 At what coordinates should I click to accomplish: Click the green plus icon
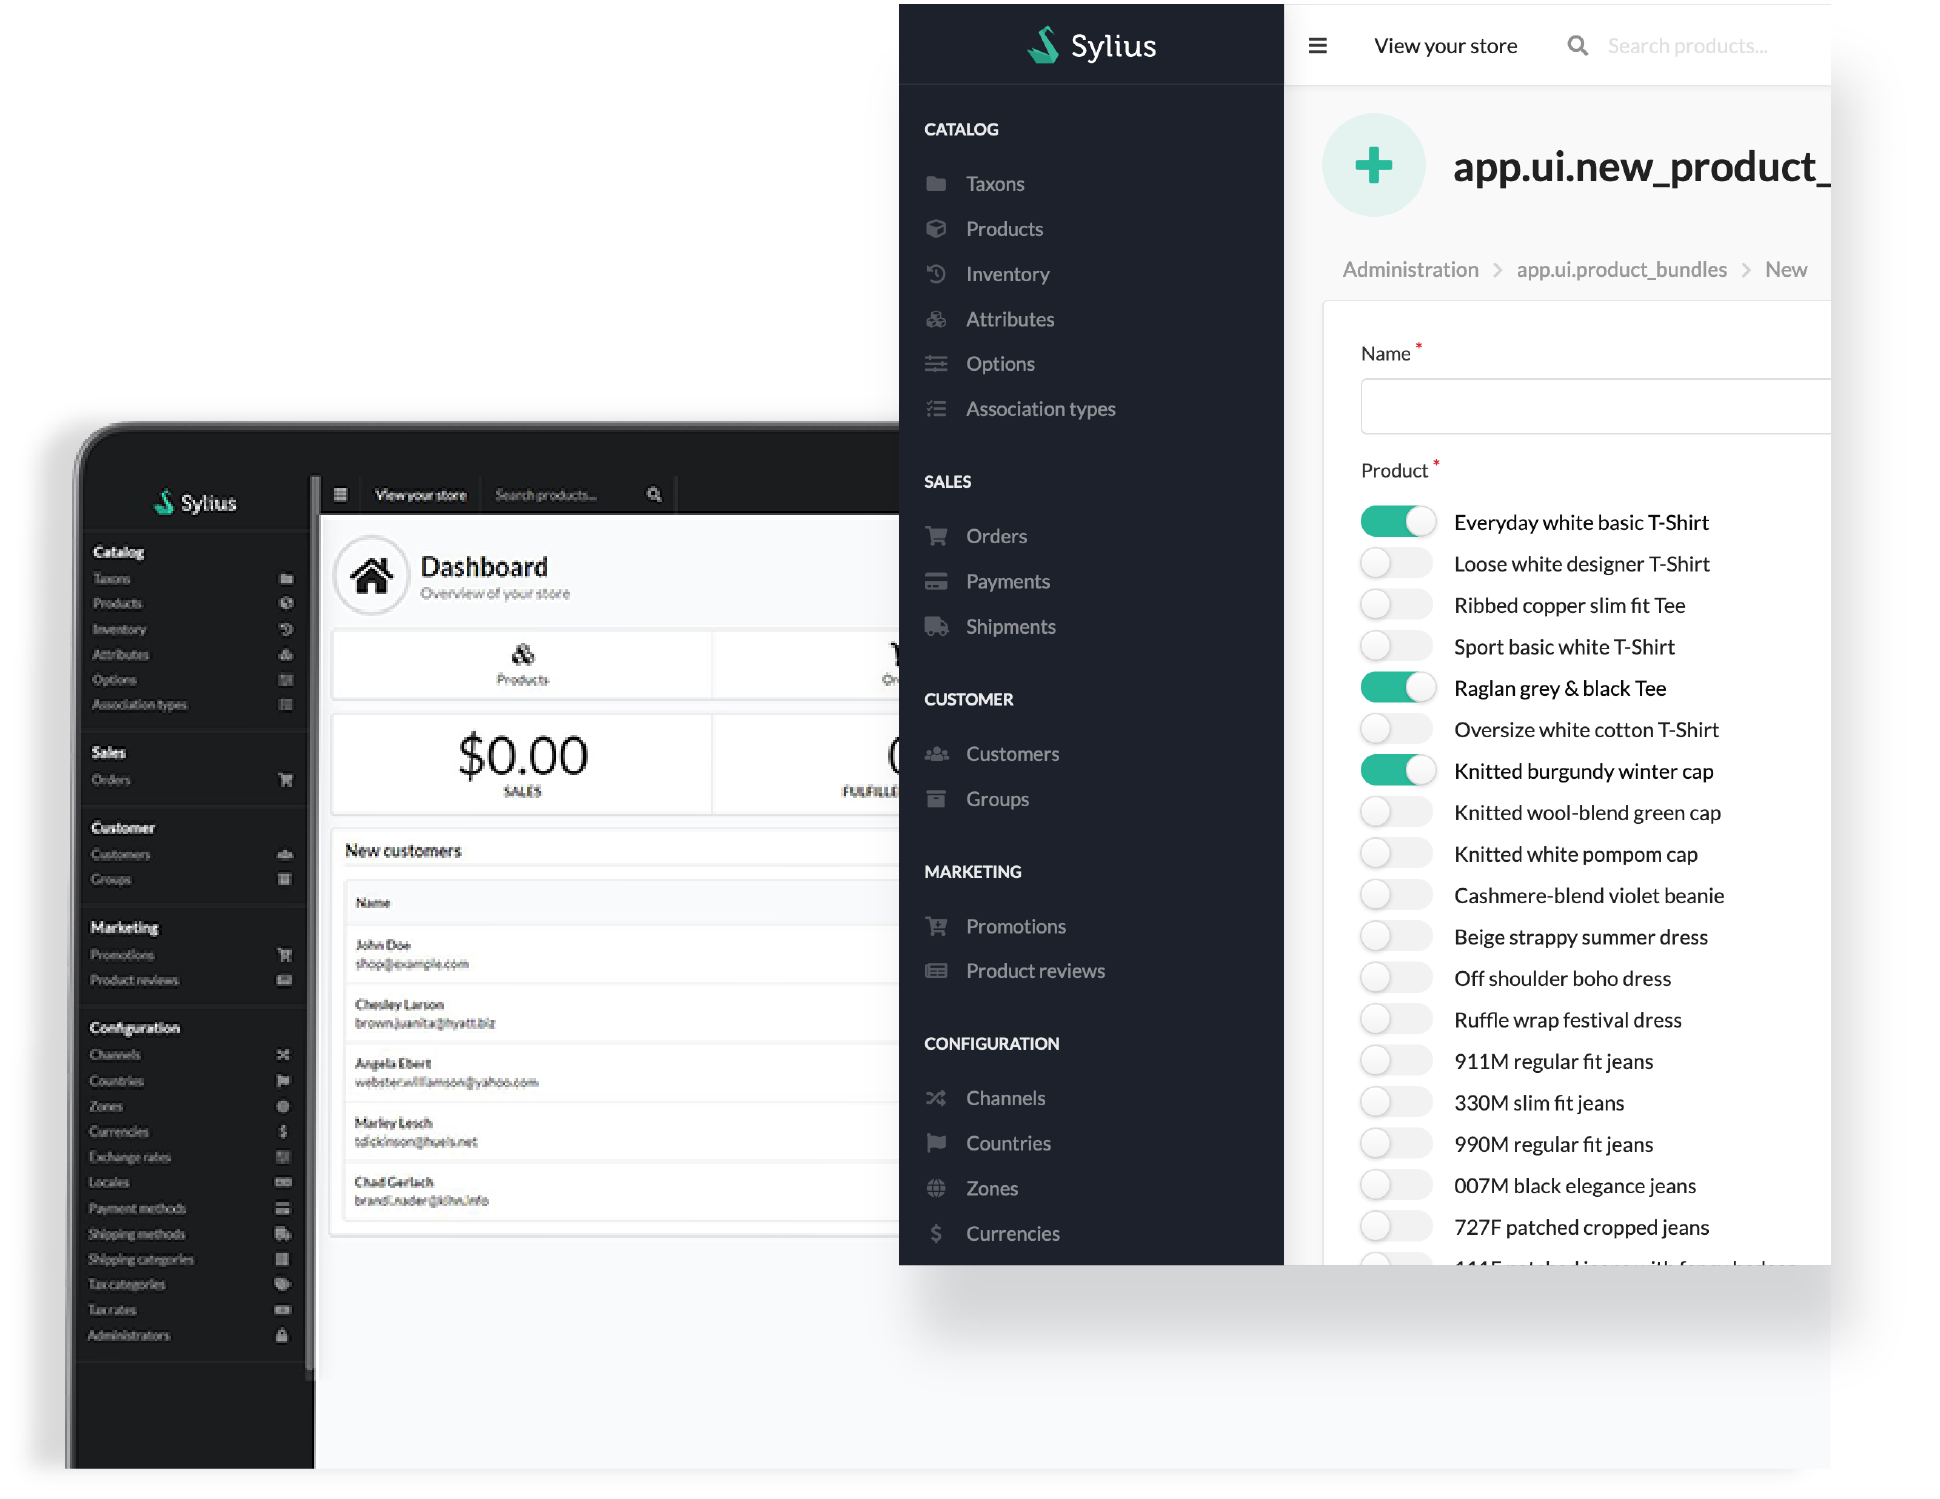pyautogui.click(x=1373, y=165)
